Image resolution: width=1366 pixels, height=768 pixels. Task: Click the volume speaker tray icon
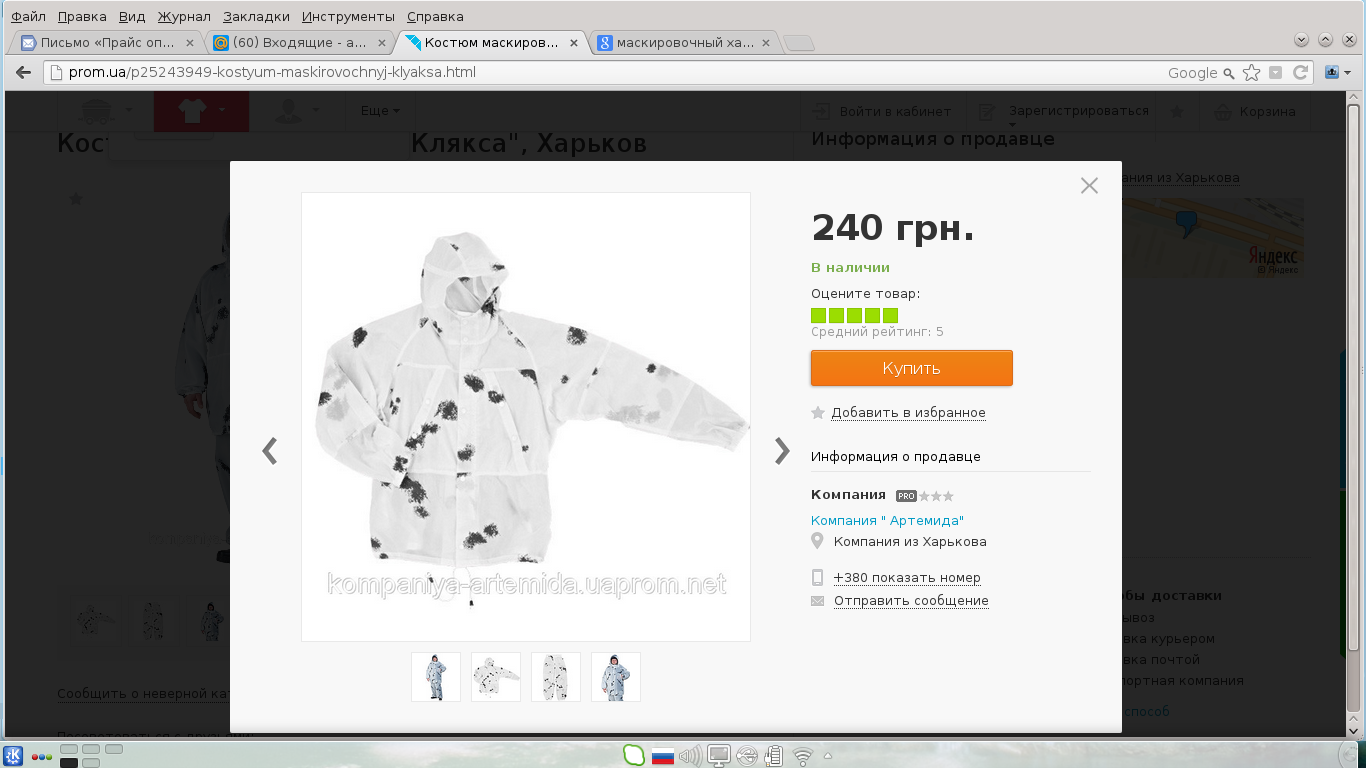click(690, 756)
